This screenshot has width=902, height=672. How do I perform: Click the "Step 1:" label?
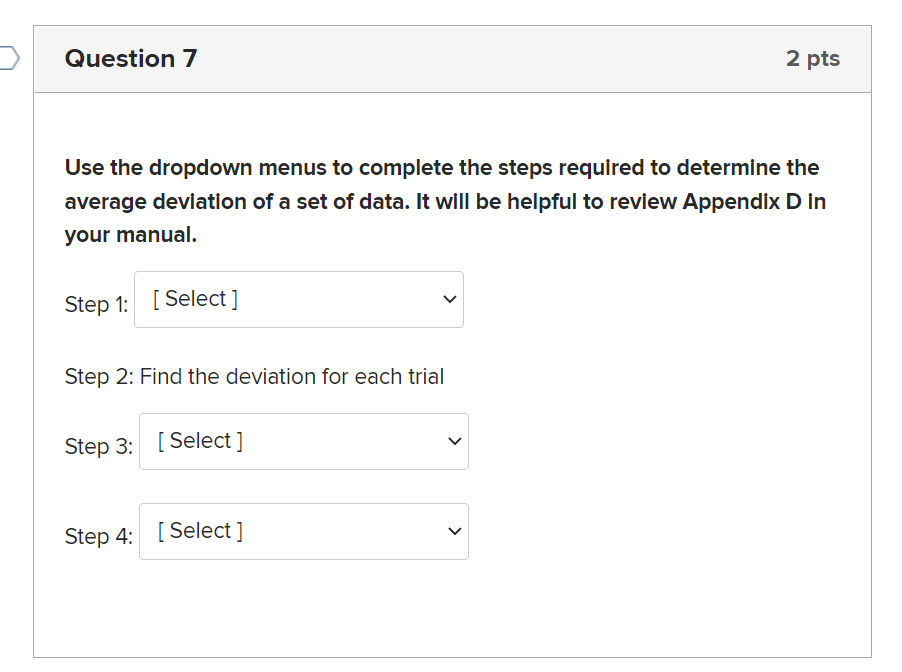[x=96, y=305]
